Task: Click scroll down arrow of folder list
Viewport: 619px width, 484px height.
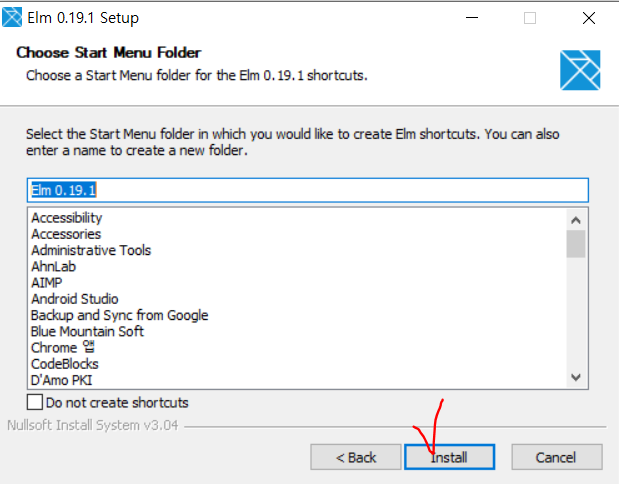Action: (x=576, y=377)
